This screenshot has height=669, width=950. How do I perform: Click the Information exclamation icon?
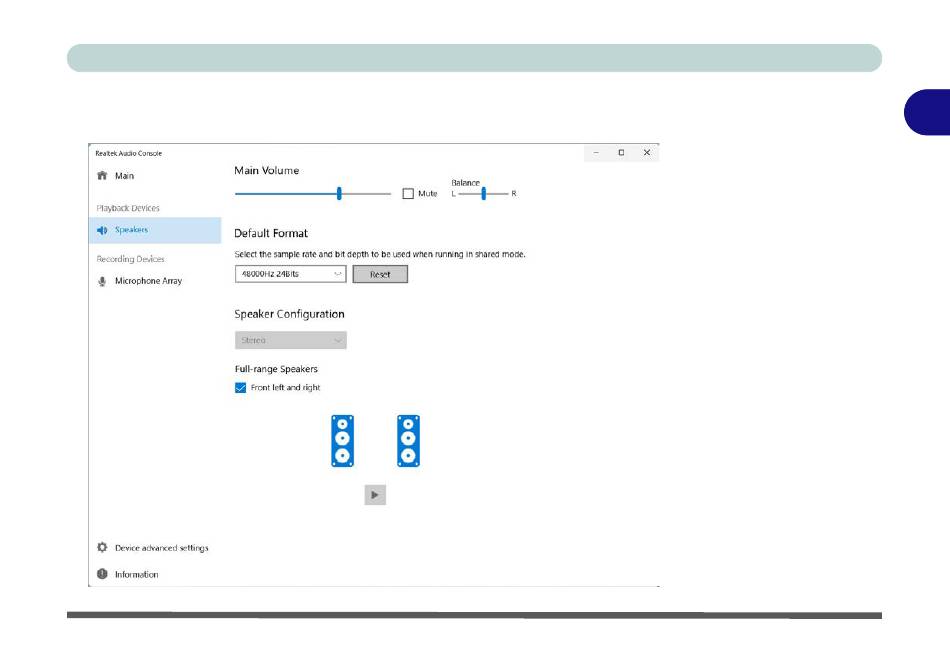102,574
